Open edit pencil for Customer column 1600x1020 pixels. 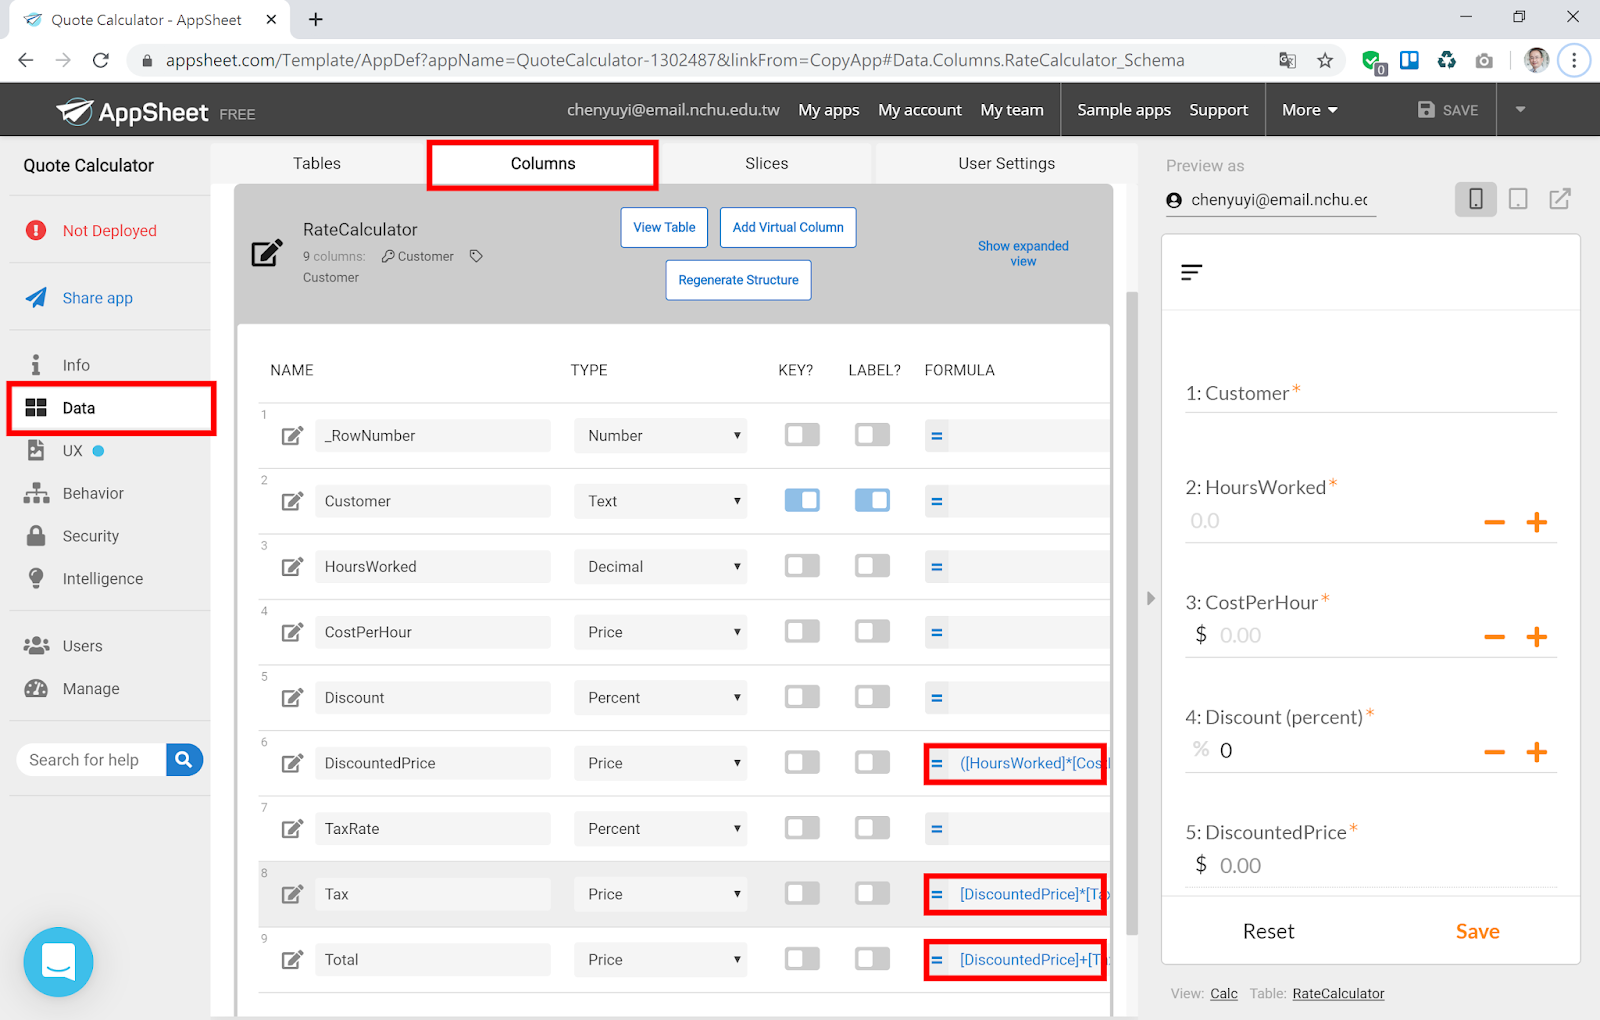(x=292, y=501)
